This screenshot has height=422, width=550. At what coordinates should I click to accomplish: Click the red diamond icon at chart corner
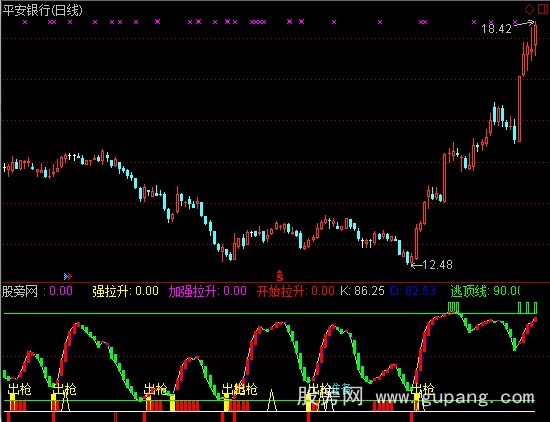tap(529, 9)
